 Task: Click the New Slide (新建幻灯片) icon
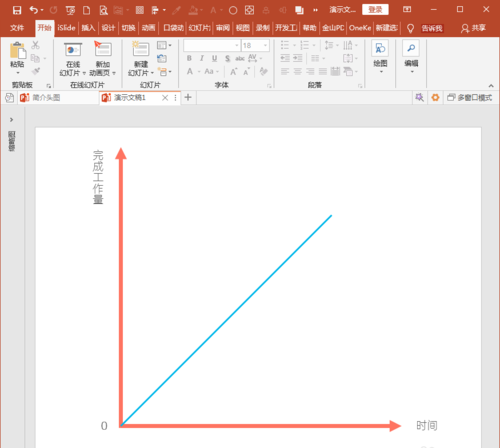tap(141, 49)
